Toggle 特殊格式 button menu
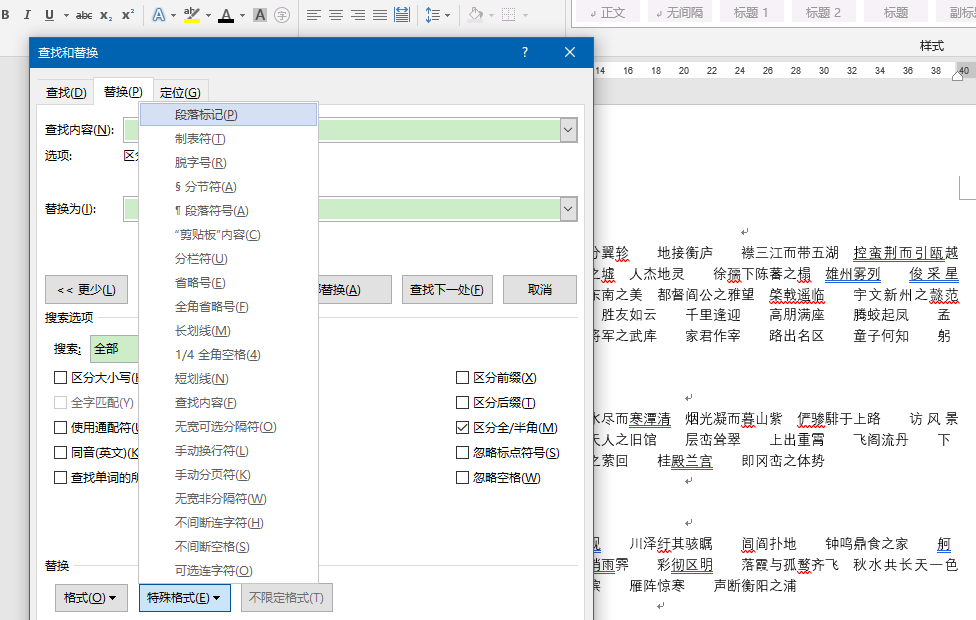This screenshot has height=620, width=976. tap(185, 598)
